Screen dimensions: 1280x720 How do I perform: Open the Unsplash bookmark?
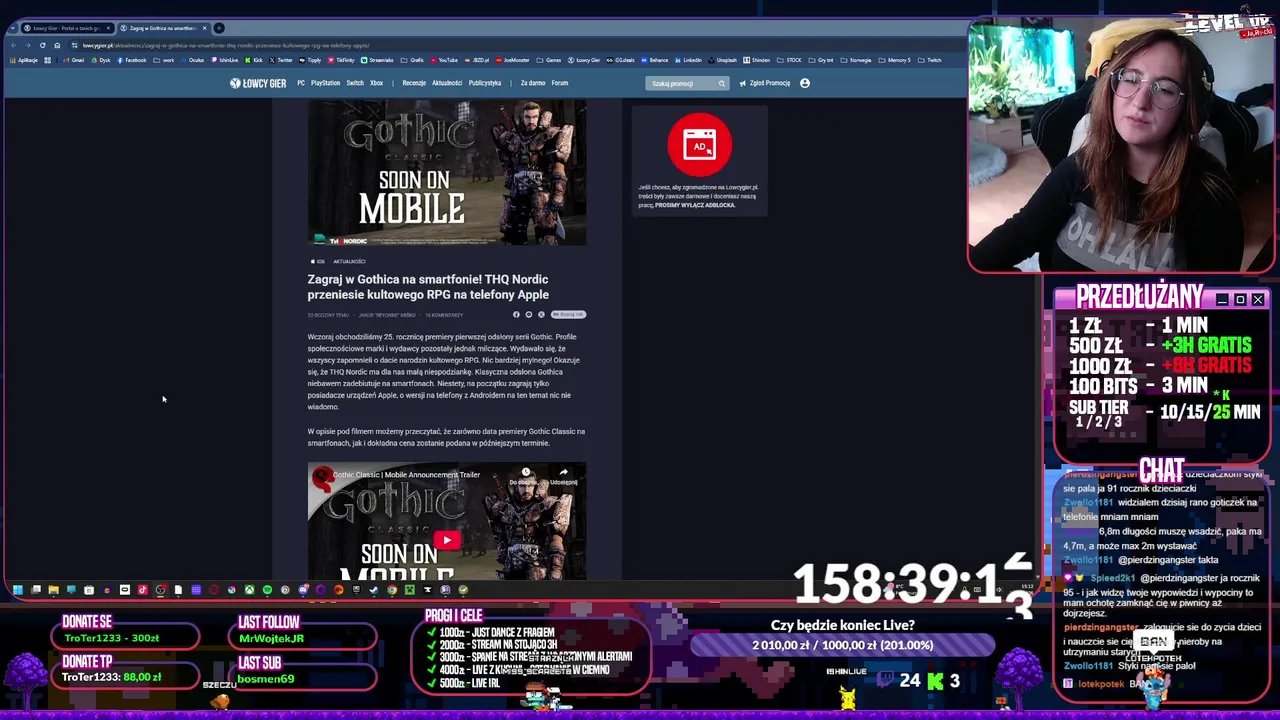pos(722,60)
